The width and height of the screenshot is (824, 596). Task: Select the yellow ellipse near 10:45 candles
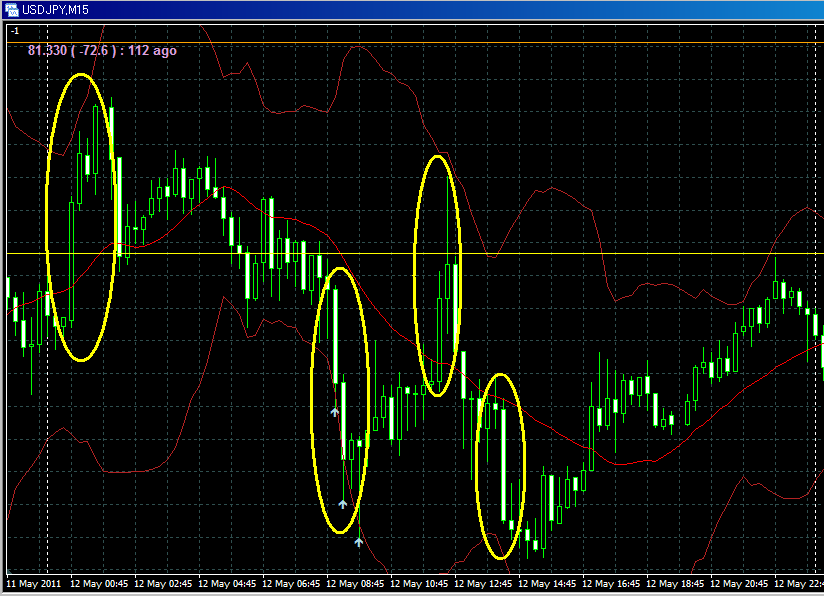pos(416,275)
